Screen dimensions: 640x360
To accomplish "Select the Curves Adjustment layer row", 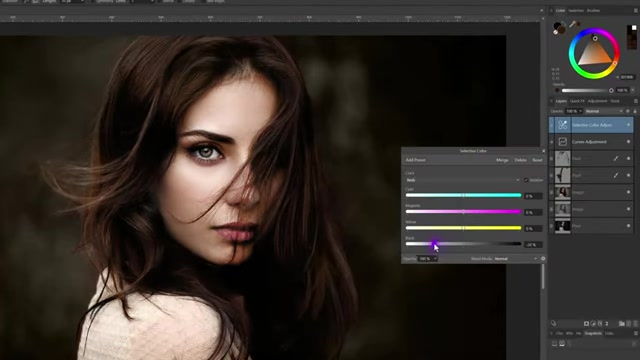I will click(x=591, y=142).
